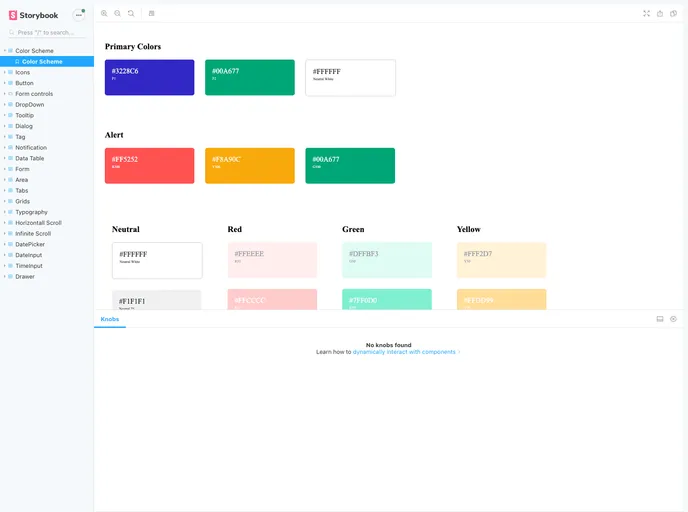Open the sidebar ellipsis menu button
The width and height of the screenshot is (688, 512).
tap(79, 15)
